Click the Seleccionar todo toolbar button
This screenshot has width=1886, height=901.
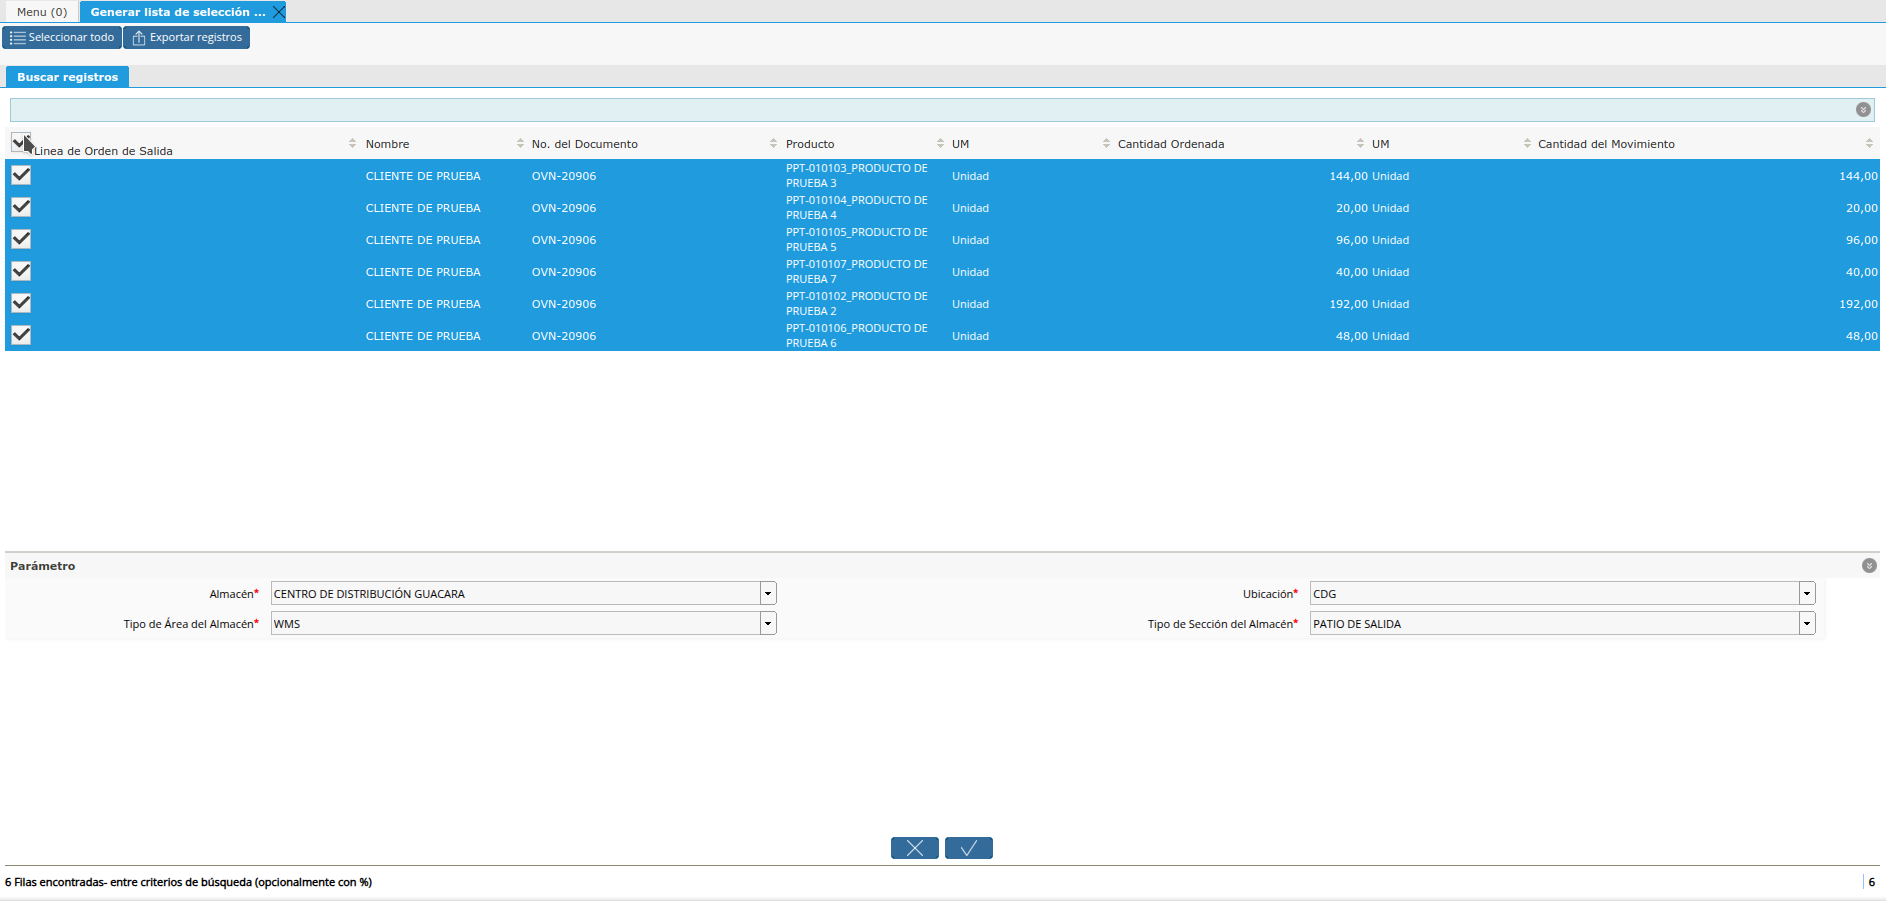tap(62, 38)
